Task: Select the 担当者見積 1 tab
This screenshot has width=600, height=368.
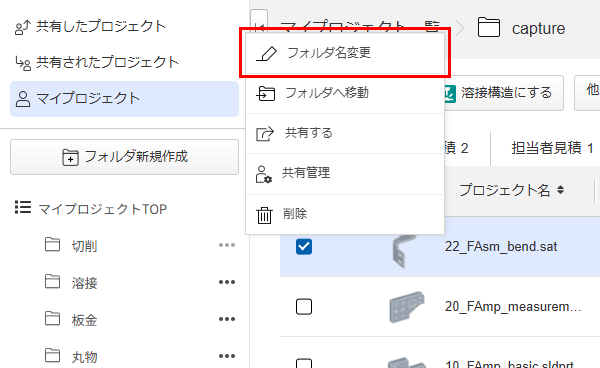Action: pyautogui.click(x=552, y=148)
